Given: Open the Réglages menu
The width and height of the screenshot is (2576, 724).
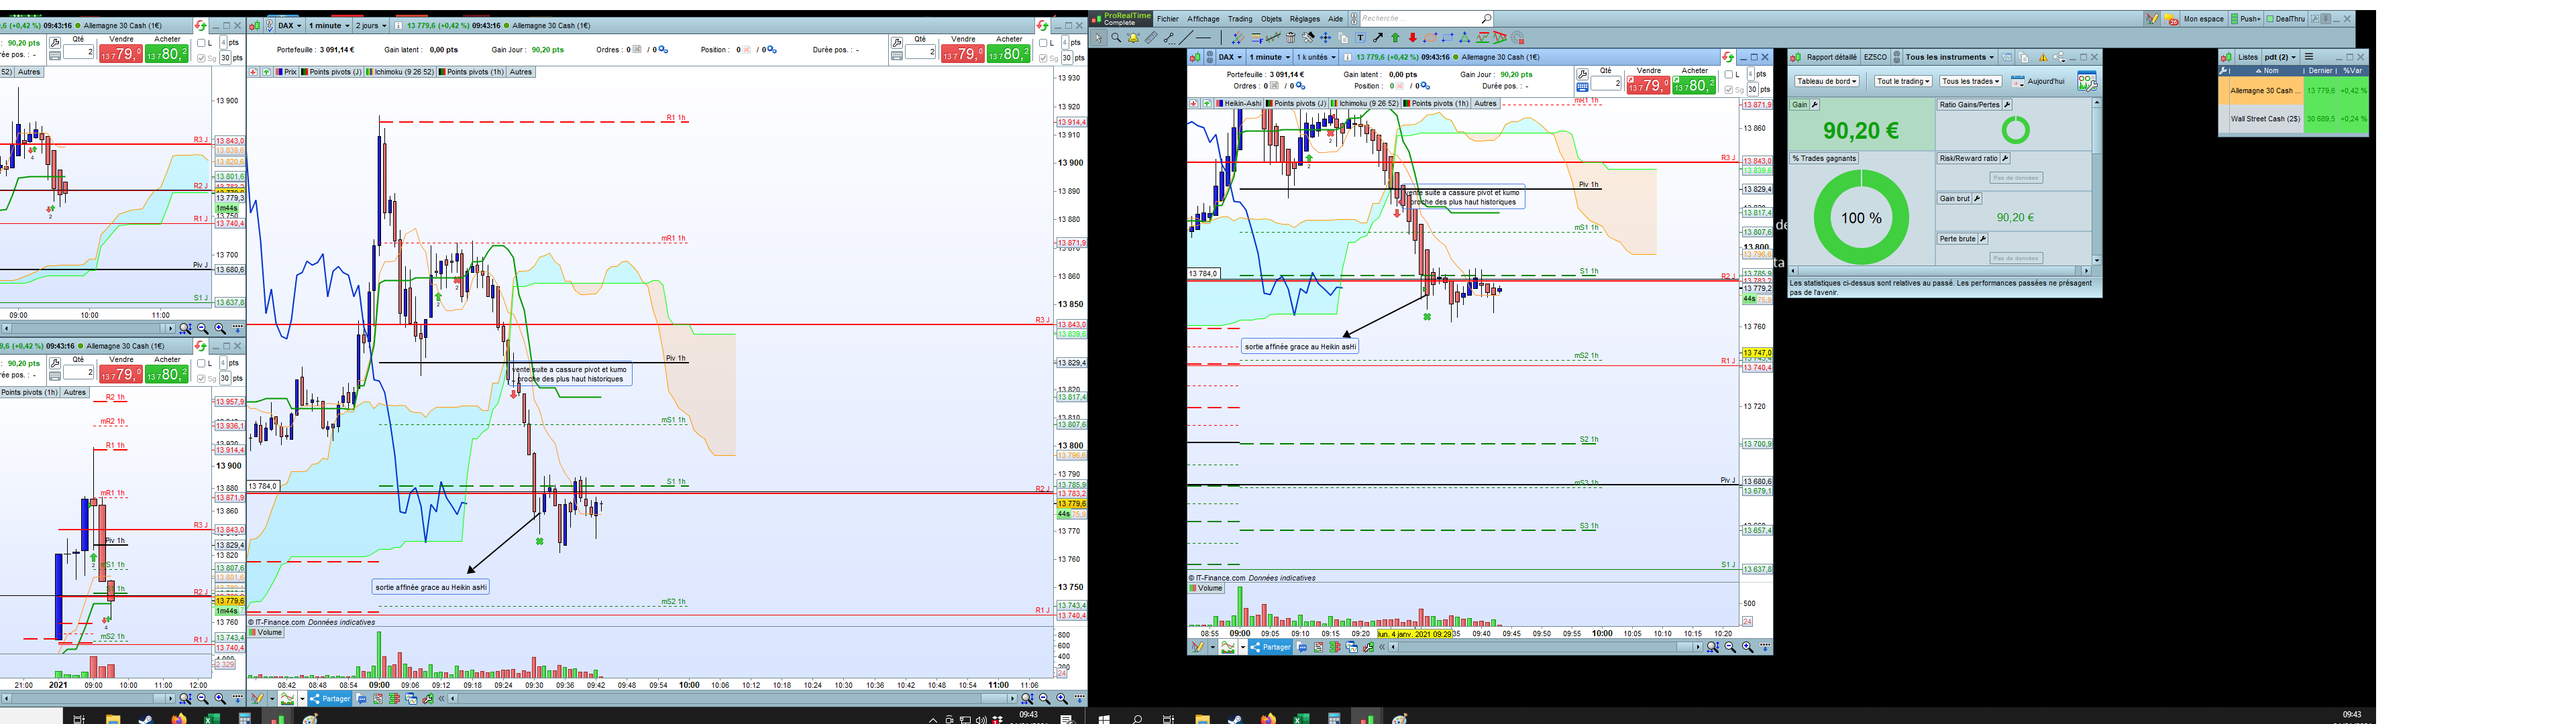Looking at the screenshot, I should tap(1304, 19).
